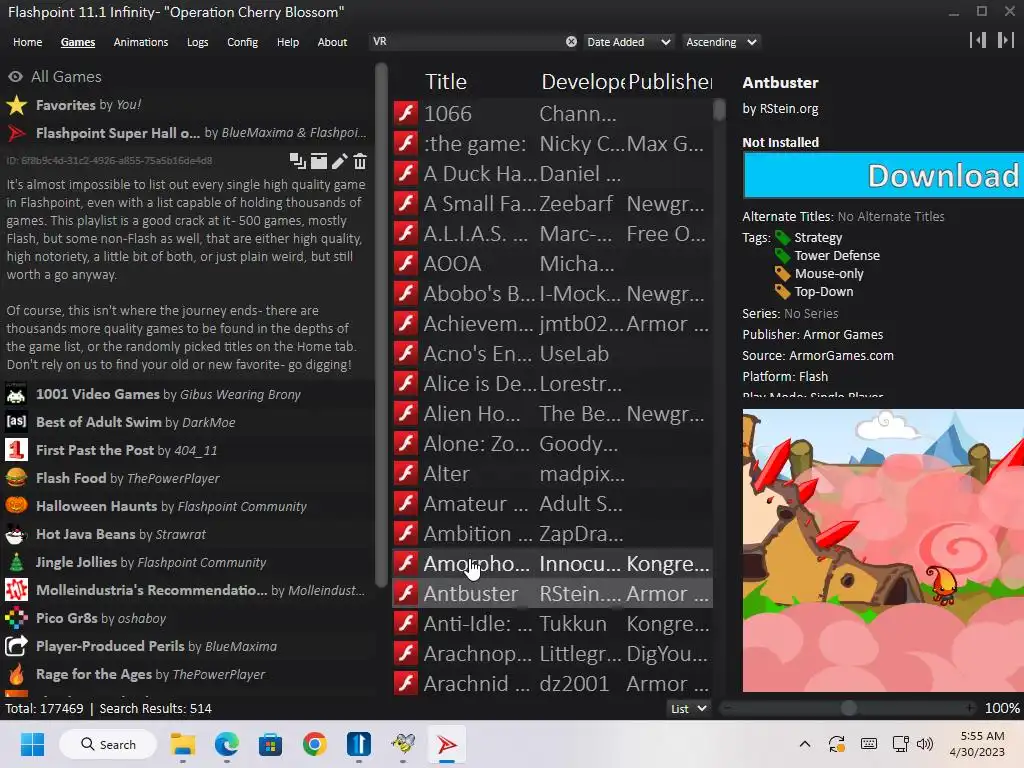This screenshot has height=768, width=1024.
Task: Adjust the thumbnail zoom scale slider
Action: pos(848,708)
